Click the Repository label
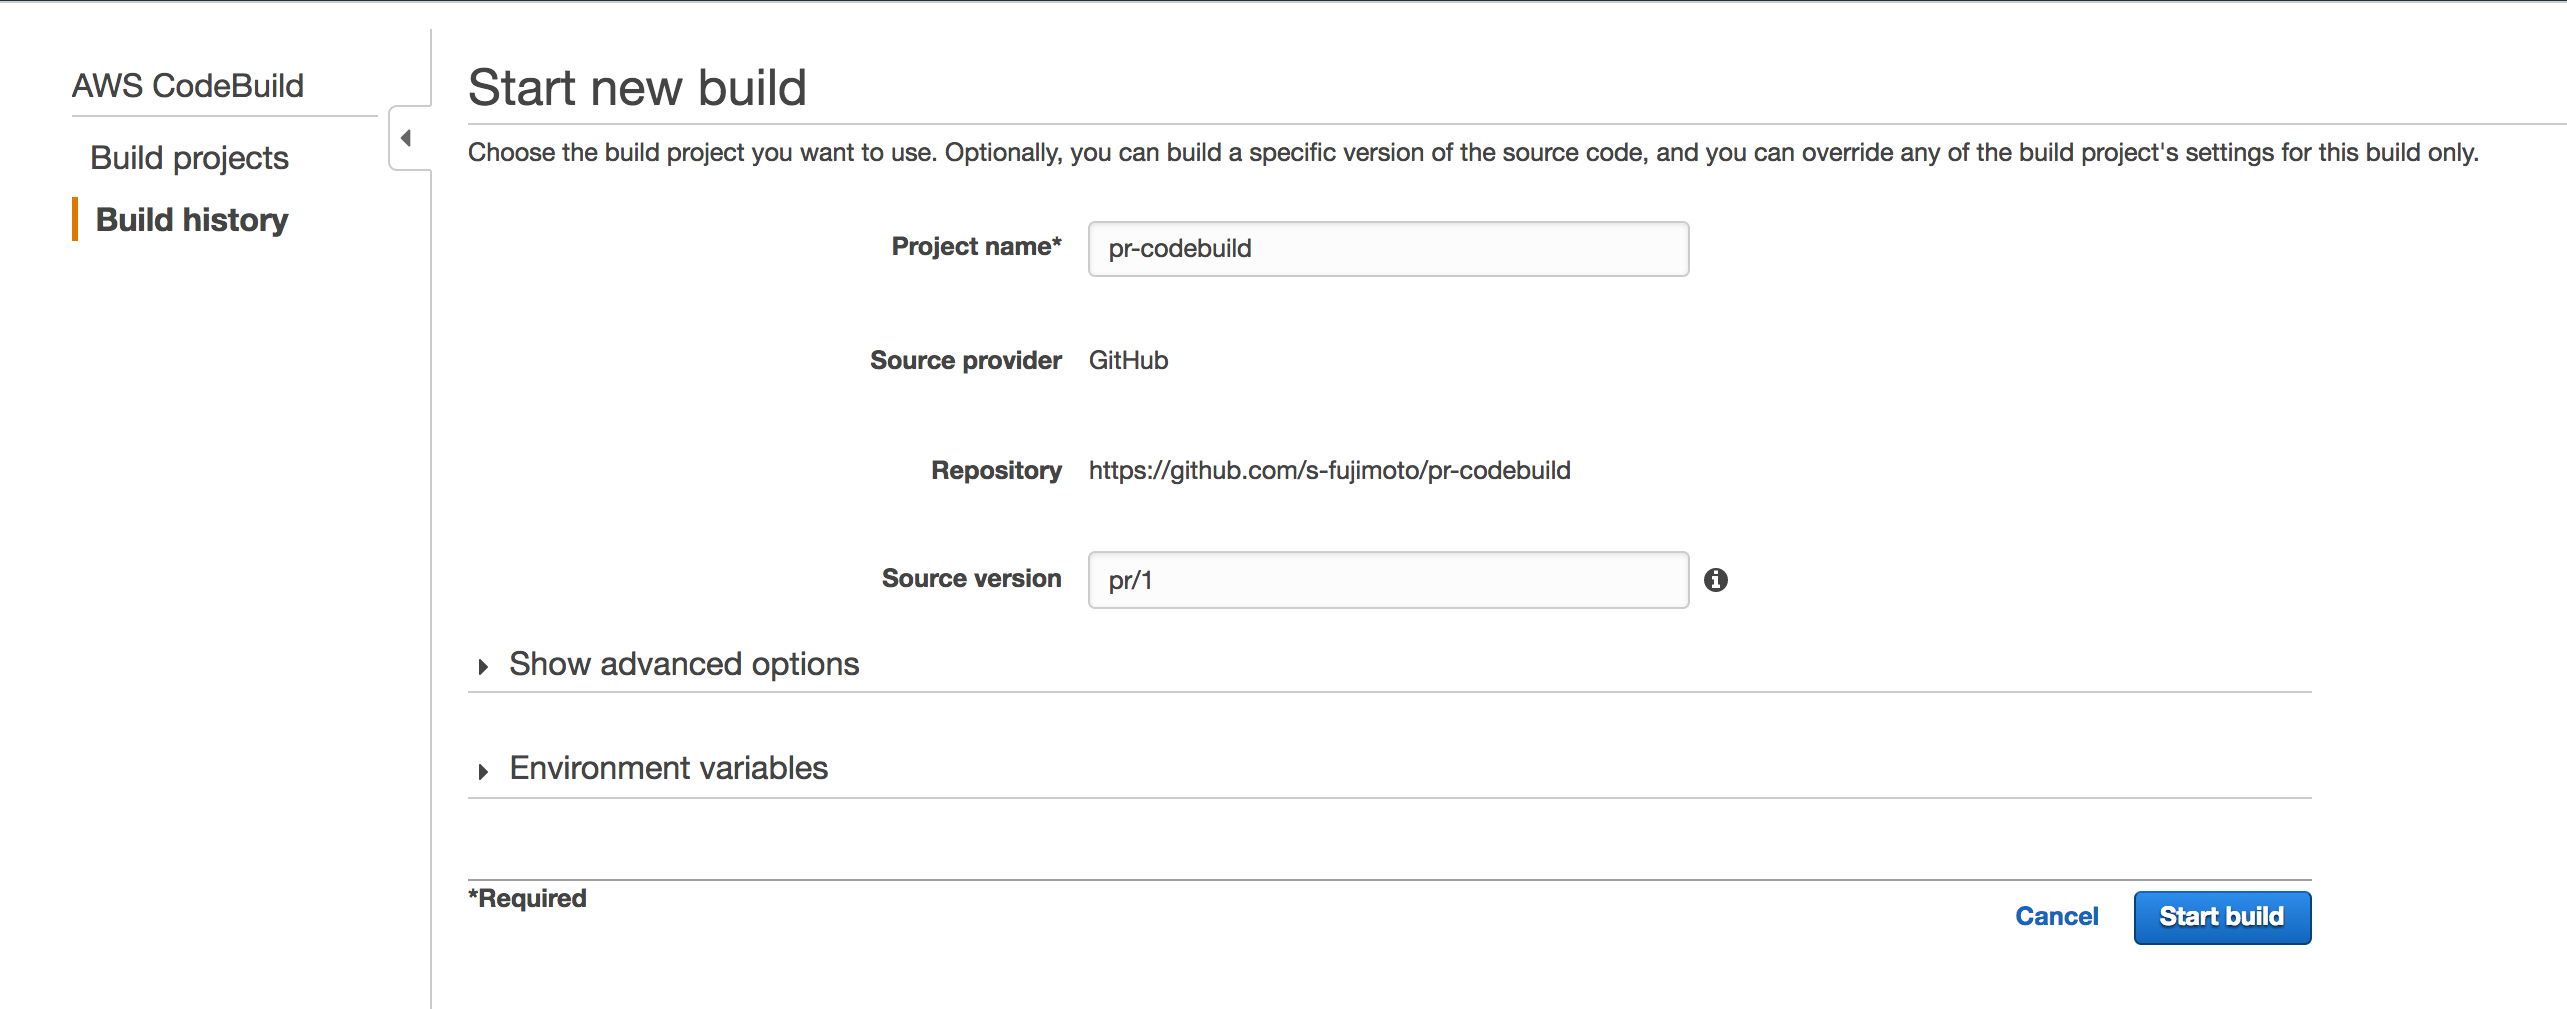The width and height of the screenshot is (2567, 1009). click(x=996, y=471)
